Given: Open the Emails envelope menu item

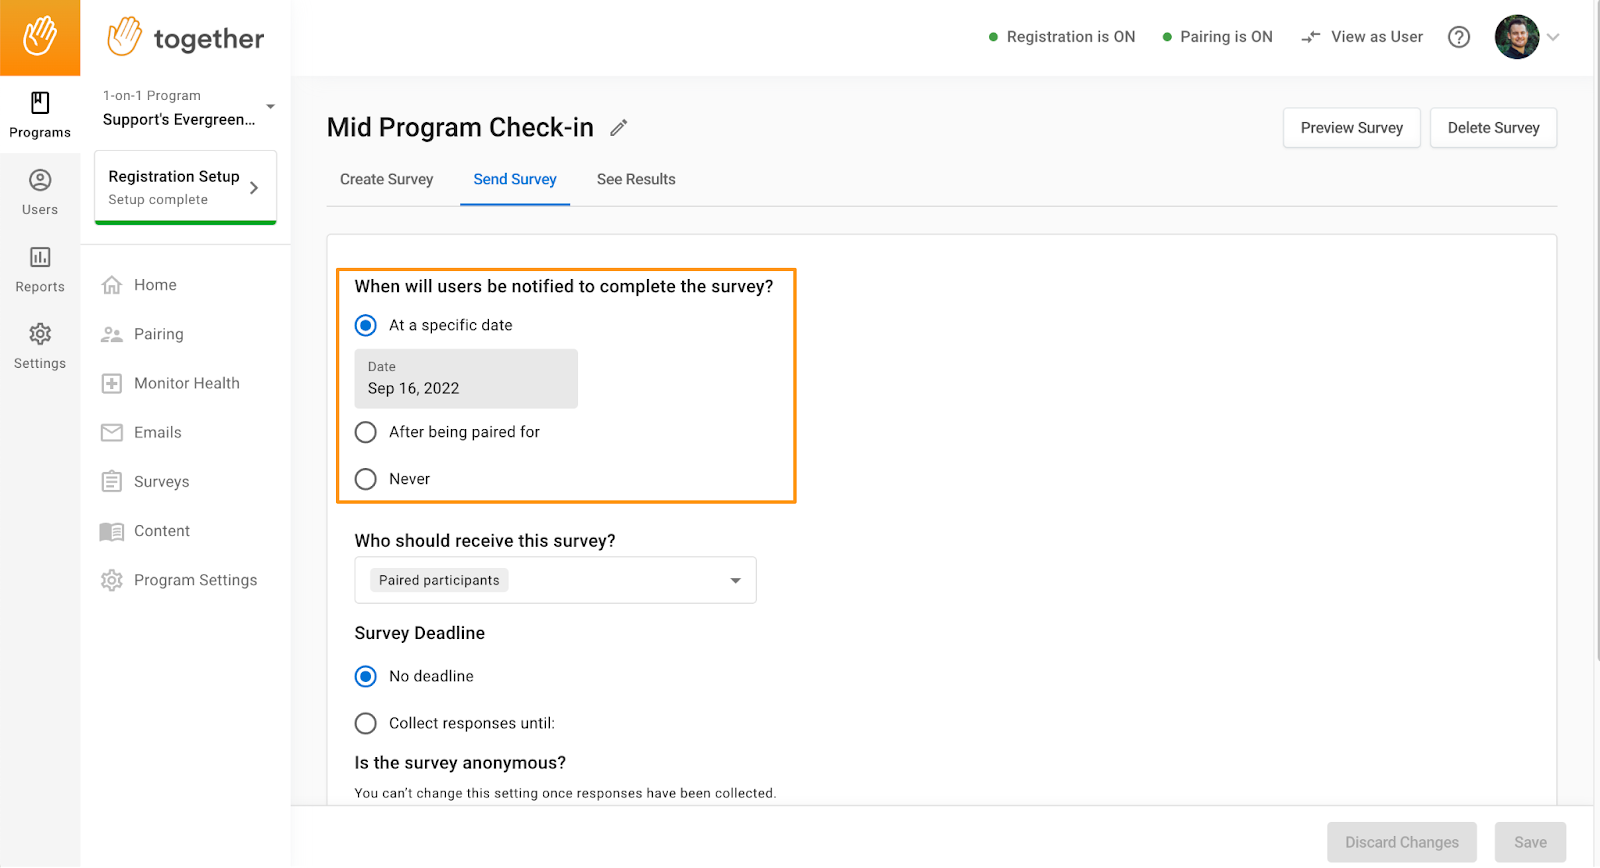Looking at the screenshot, I should (x=142, y=432).
